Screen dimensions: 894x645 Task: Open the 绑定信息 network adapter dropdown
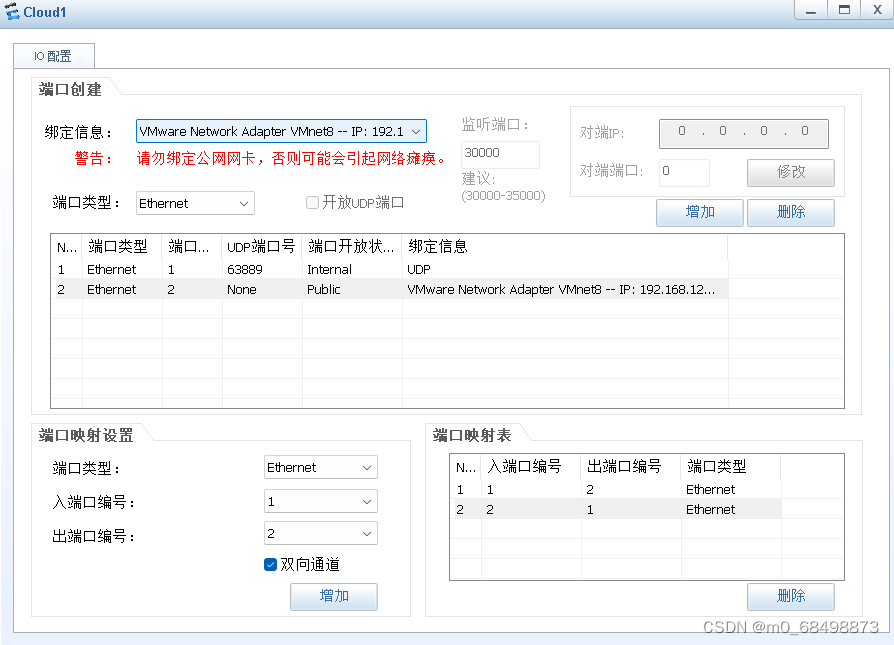(x=416, y=130)
